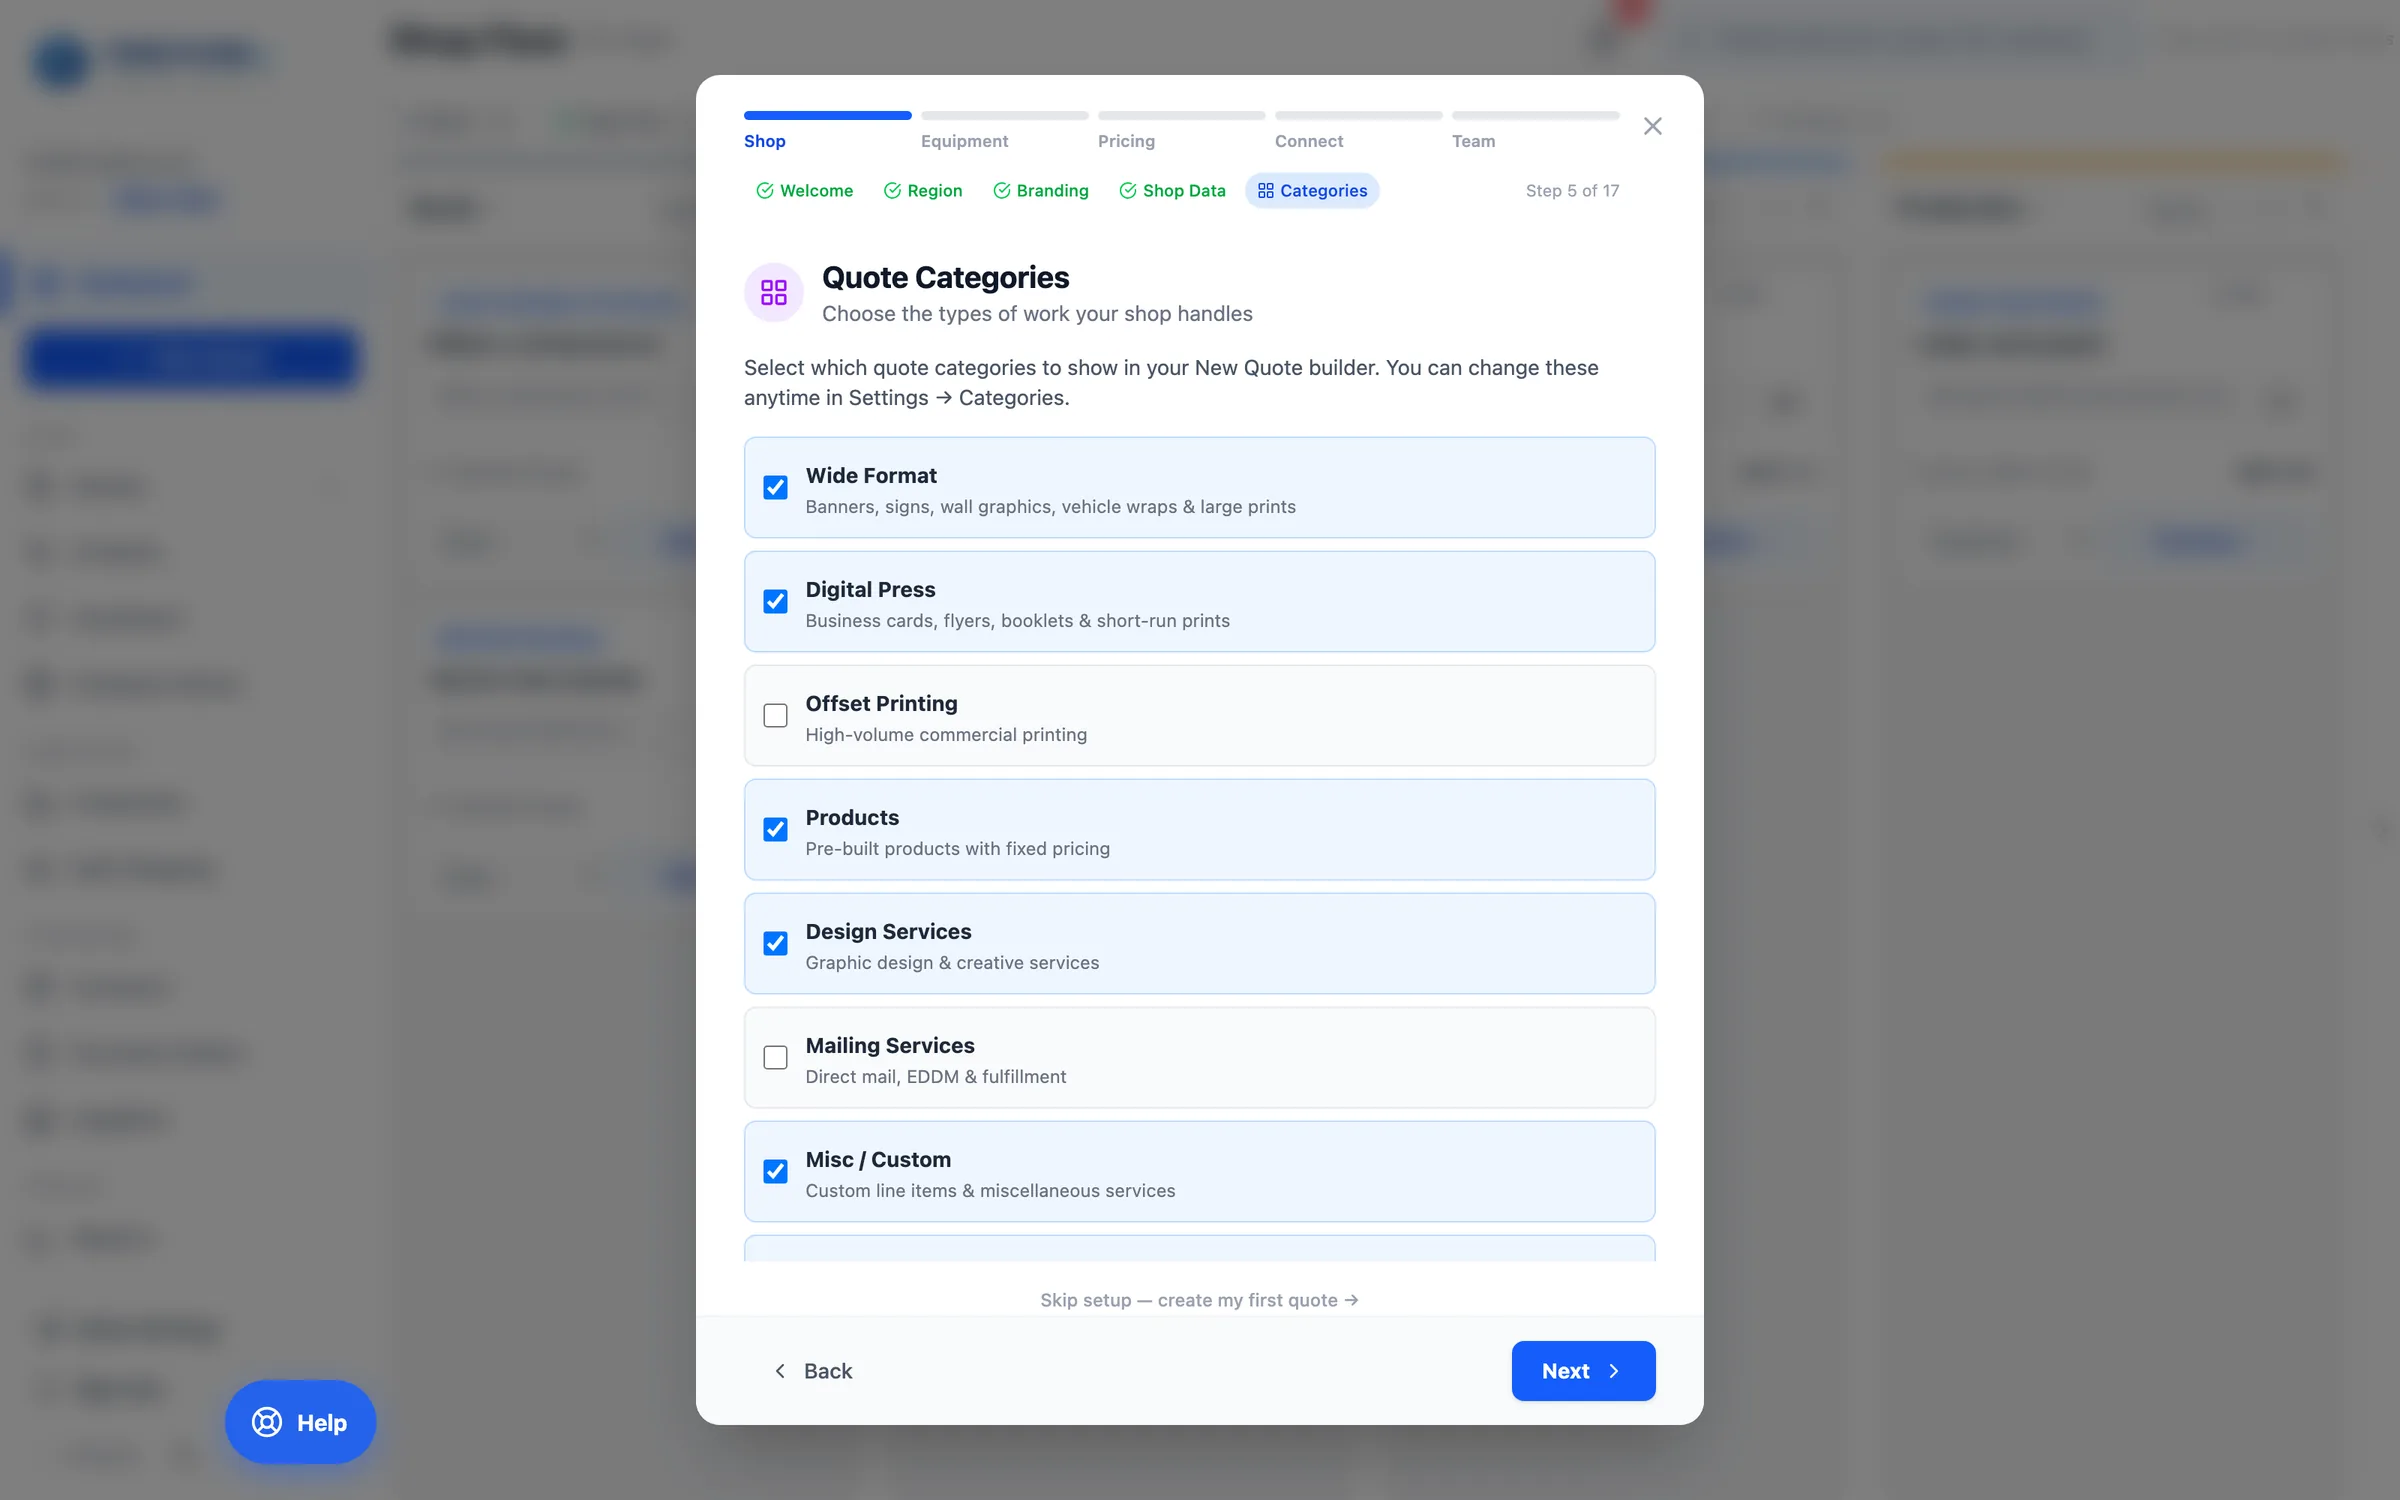Go to the Shop wizard section
Viewport: 2400px width, 1500px height.
pos(765,141)
